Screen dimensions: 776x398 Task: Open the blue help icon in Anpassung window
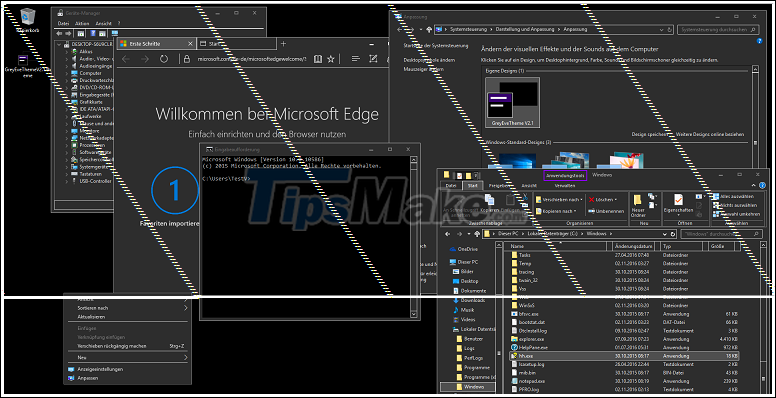(760, 41)
